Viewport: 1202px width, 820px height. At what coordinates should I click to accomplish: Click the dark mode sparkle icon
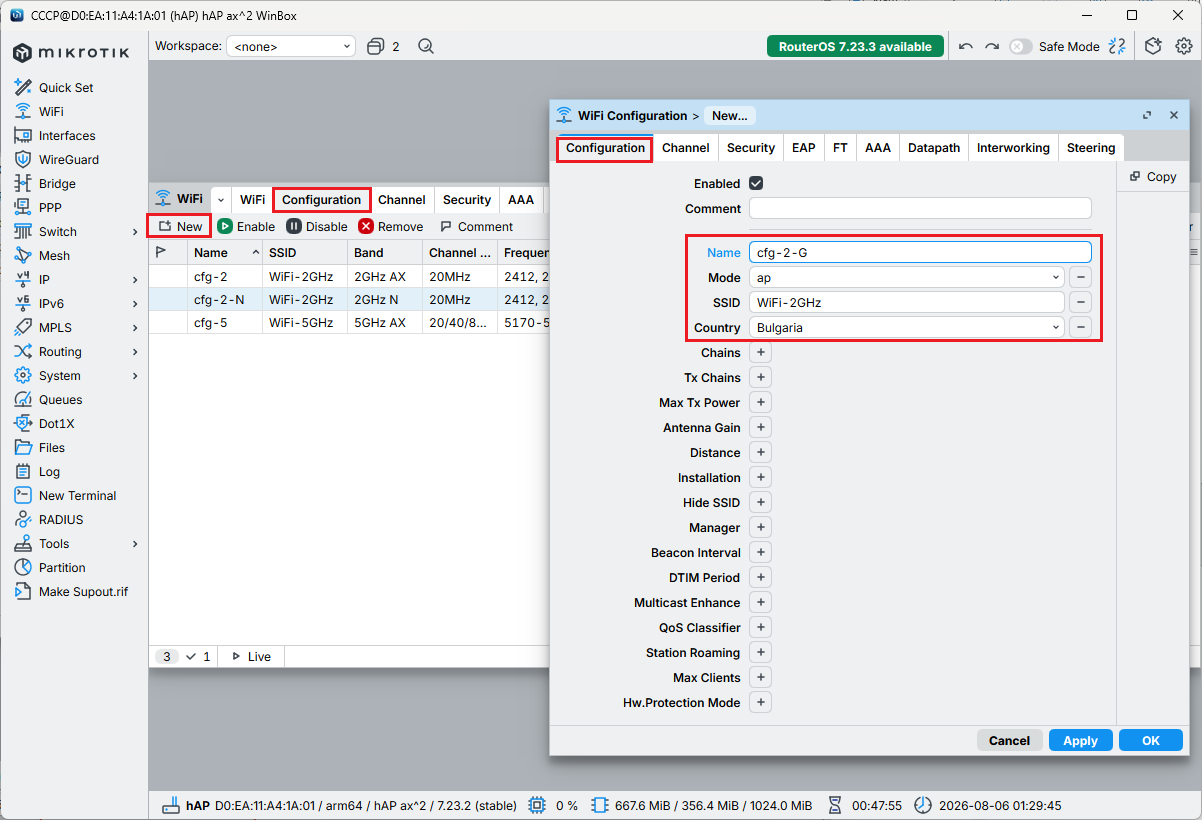click(x=1117, y=46)
